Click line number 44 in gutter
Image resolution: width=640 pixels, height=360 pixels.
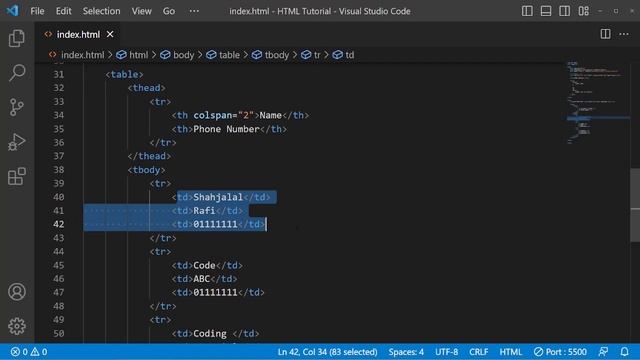click(59, 251)
